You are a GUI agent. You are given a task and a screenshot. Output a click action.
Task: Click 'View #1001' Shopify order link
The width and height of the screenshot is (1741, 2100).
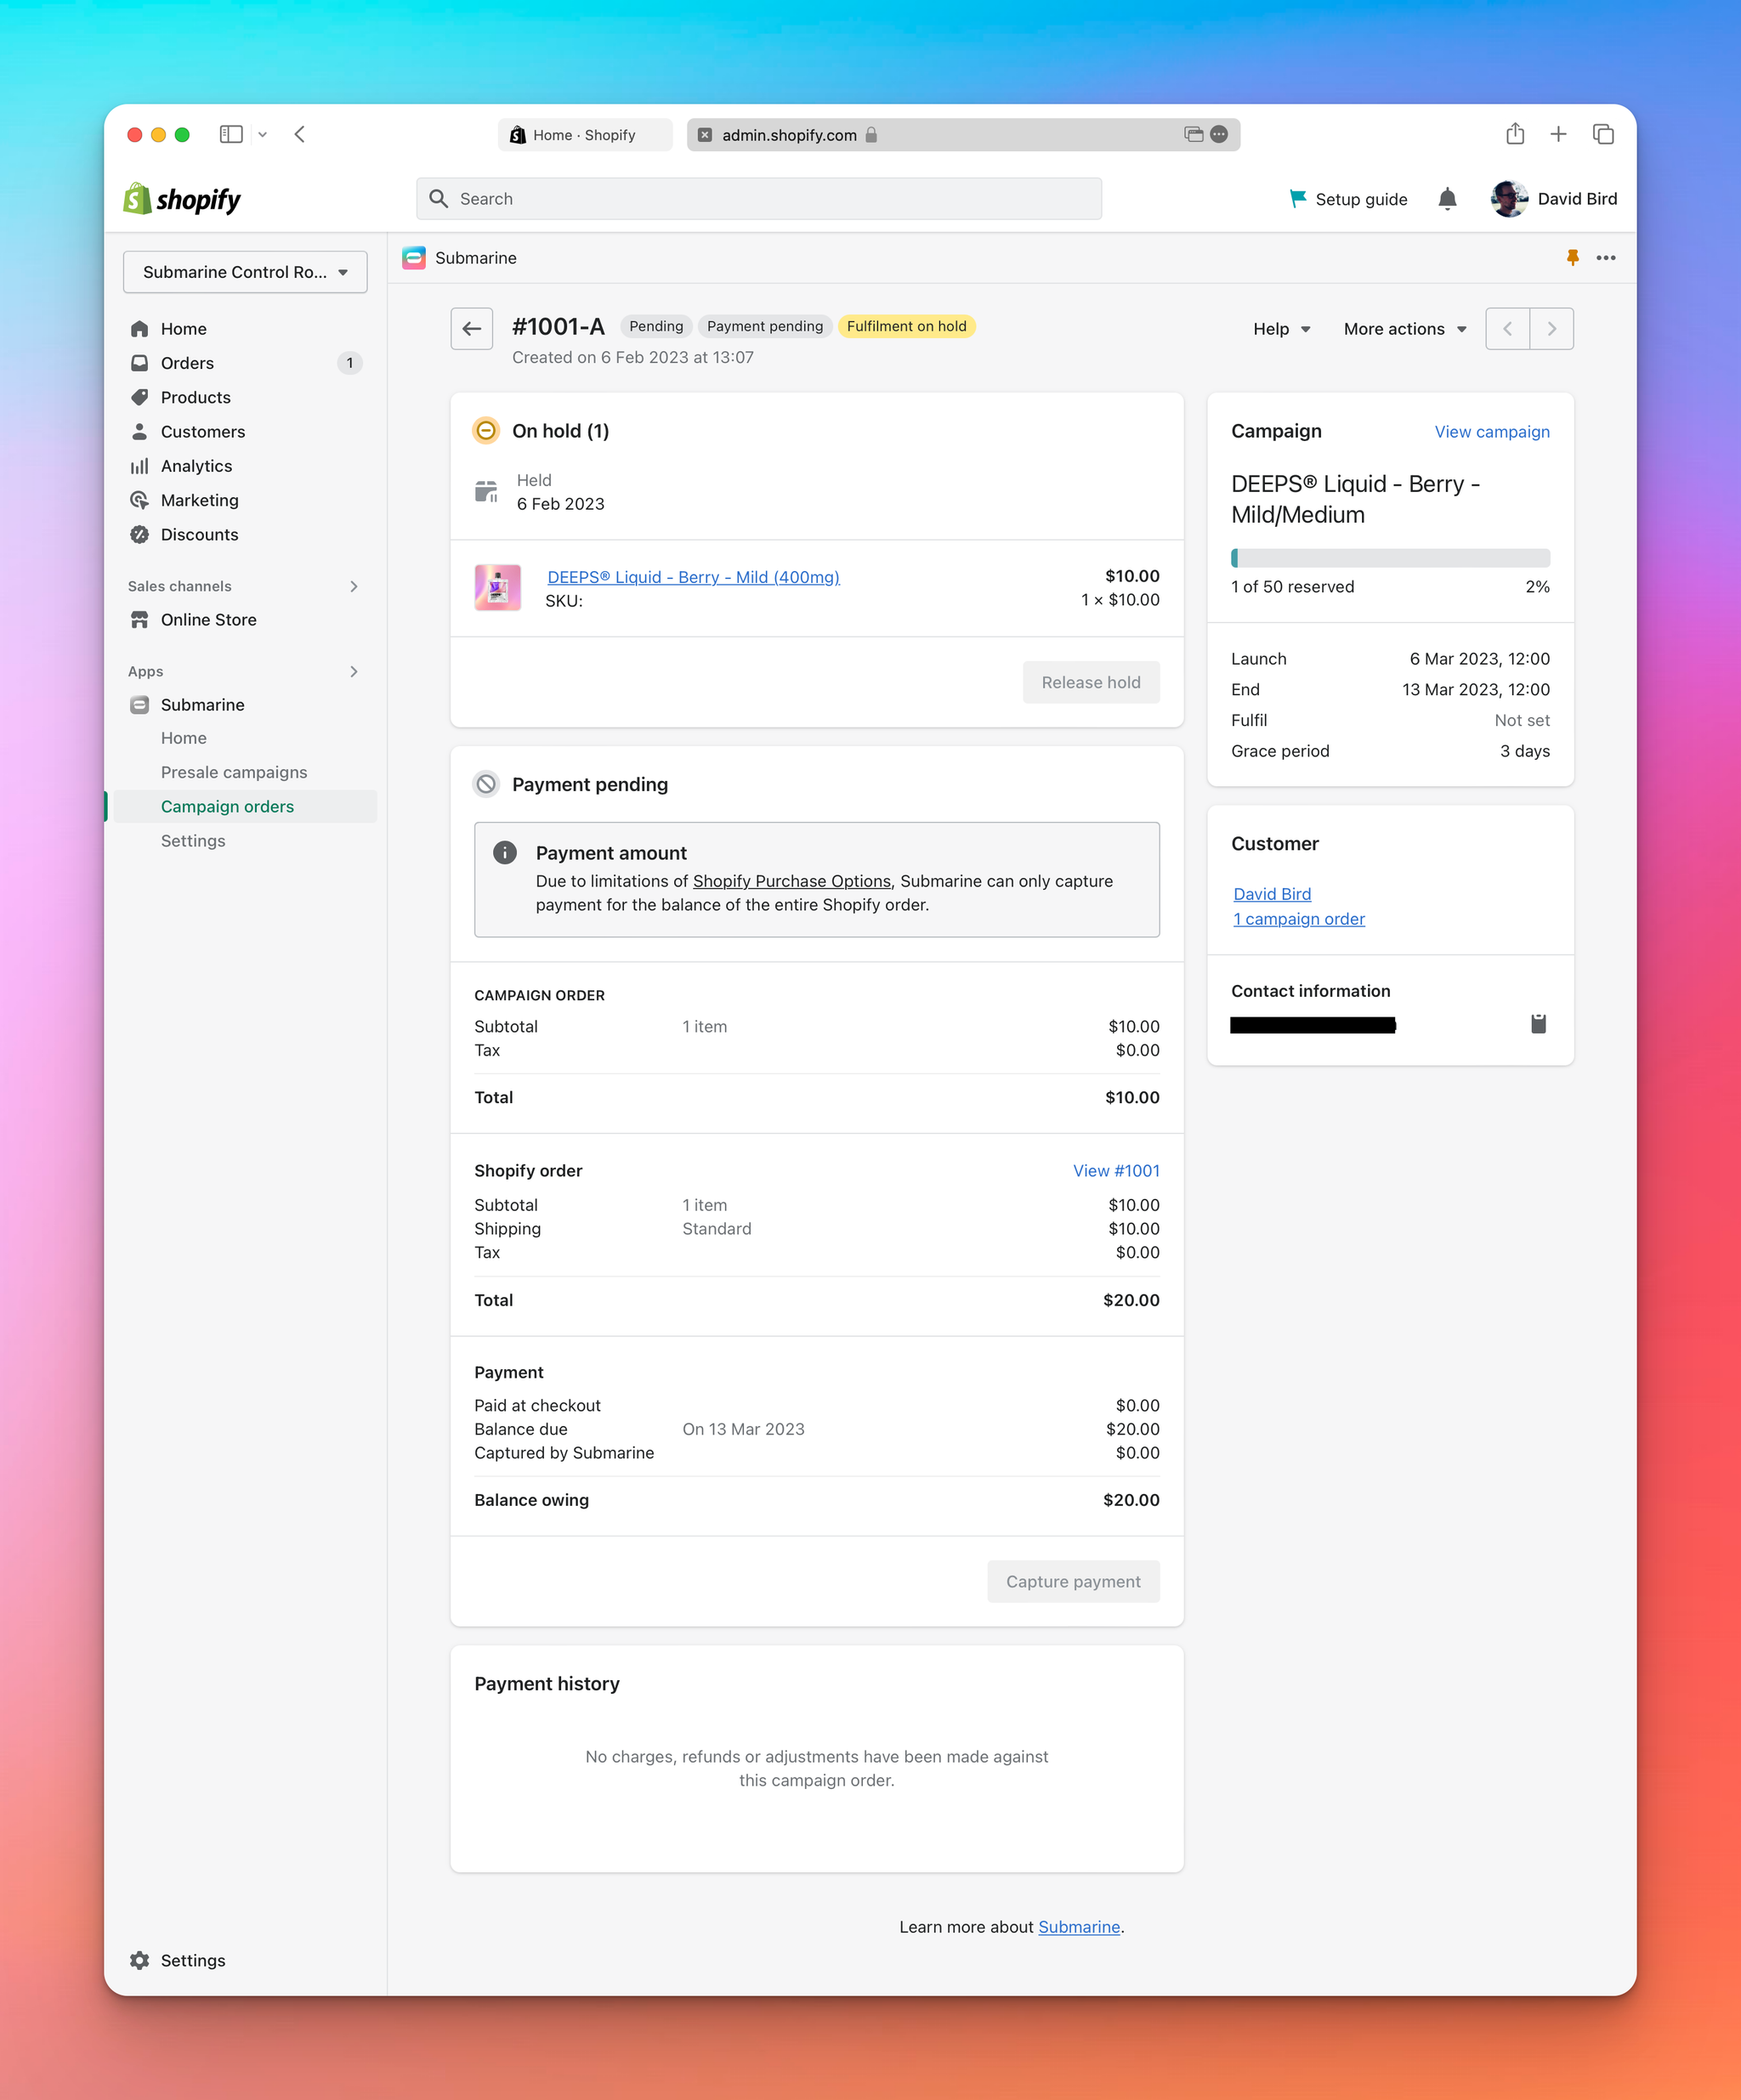(x=1116, y=1170)
